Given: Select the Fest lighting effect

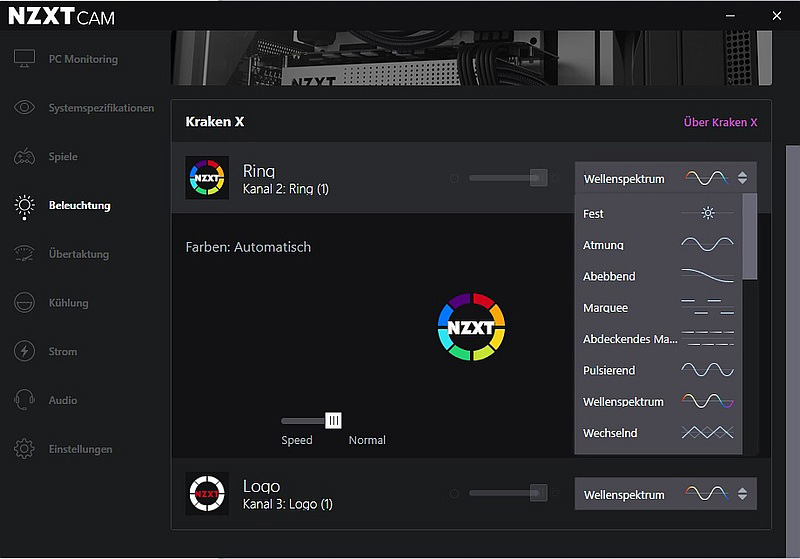Looking at the screenshot, I should pos(658,213).
